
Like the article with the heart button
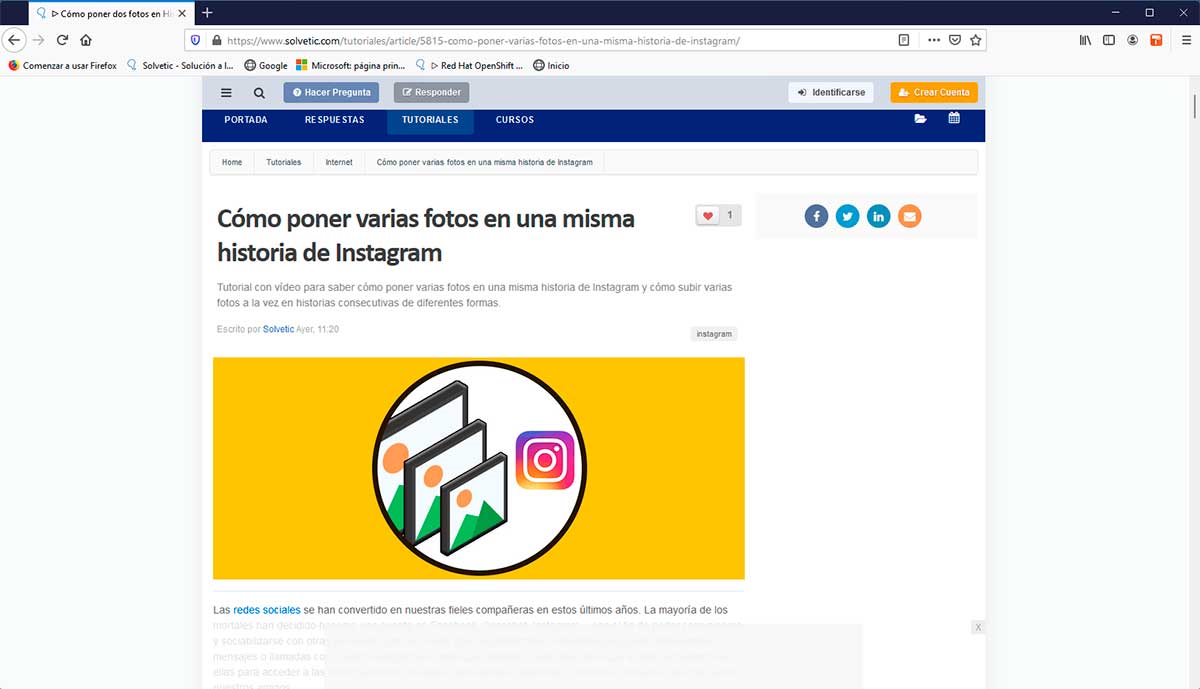click(x=708, y=215)
